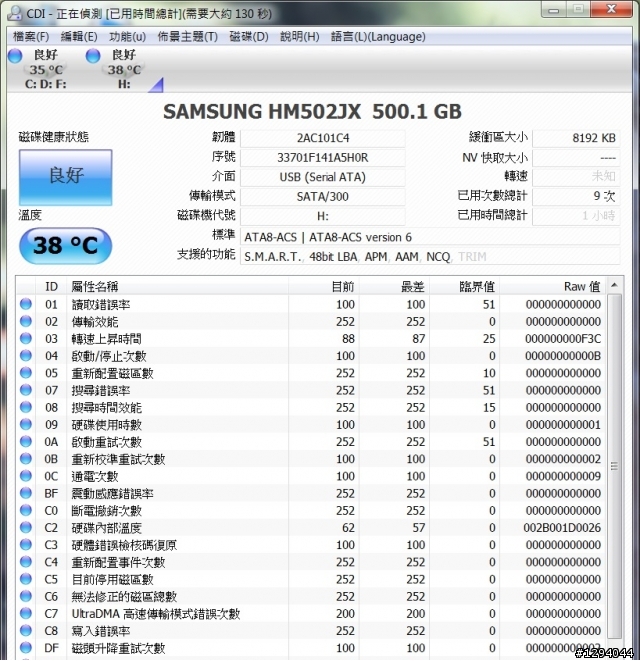
Task: Click status icon for attribute 01 讀取錯誤率
Action: coord(26,304)
